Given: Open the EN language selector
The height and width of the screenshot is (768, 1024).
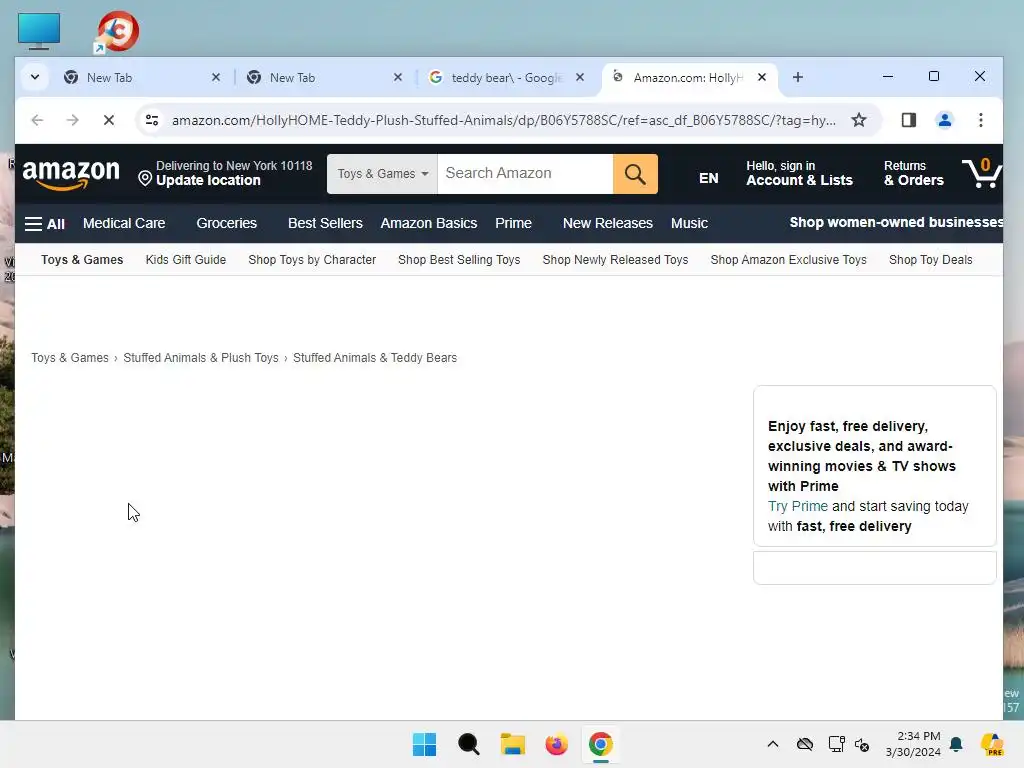Looking at the screenshot, I should coord(709,178).
